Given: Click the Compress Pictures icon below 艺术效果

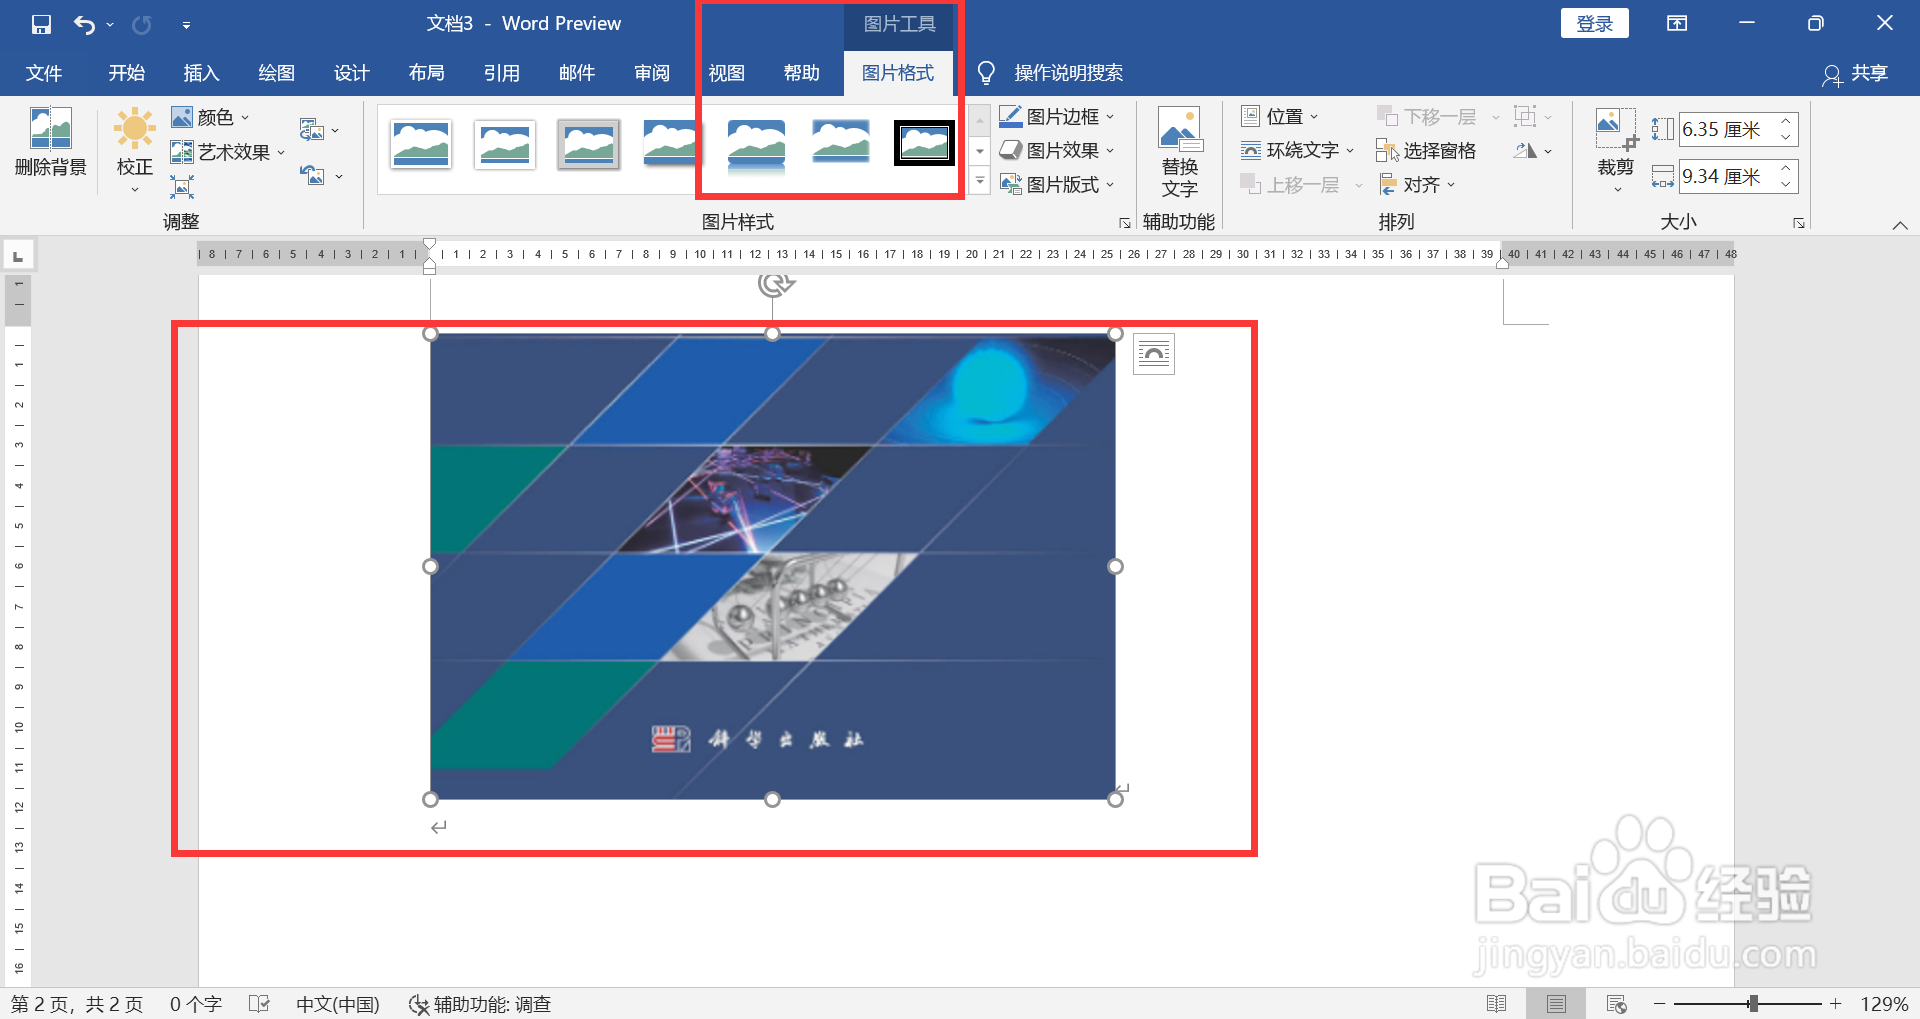Looking at the screenshot, I should click(182, 186).
